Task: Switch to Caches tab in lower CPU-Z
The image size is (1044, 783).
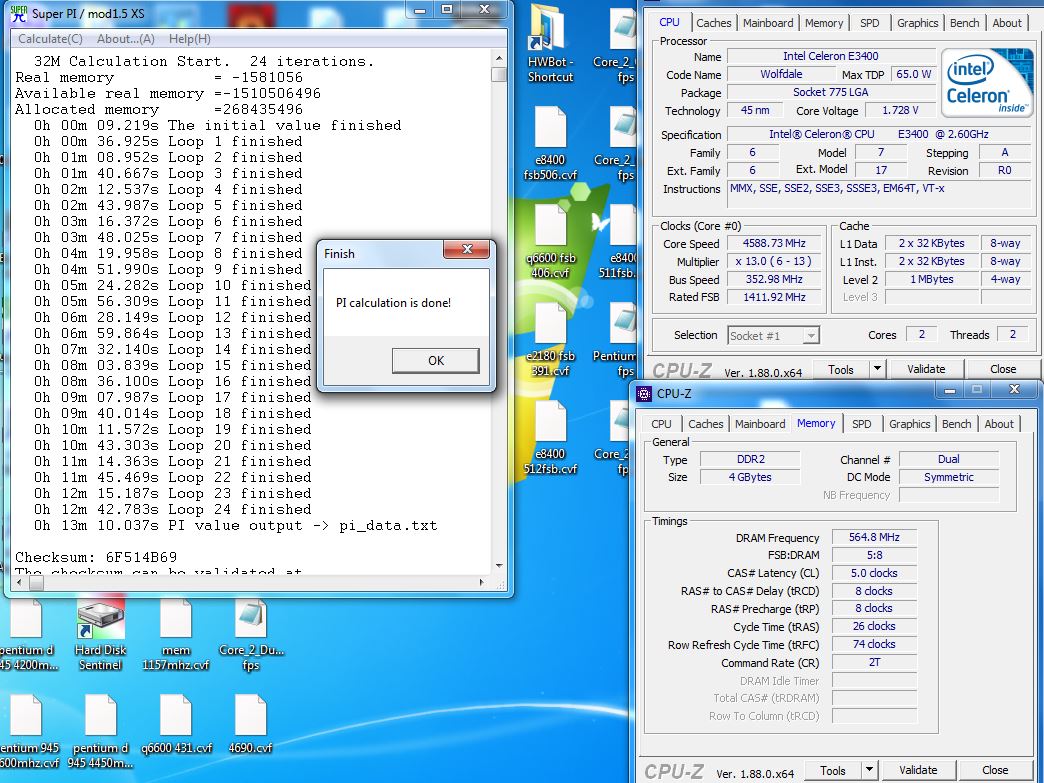Action: point(706,423)
